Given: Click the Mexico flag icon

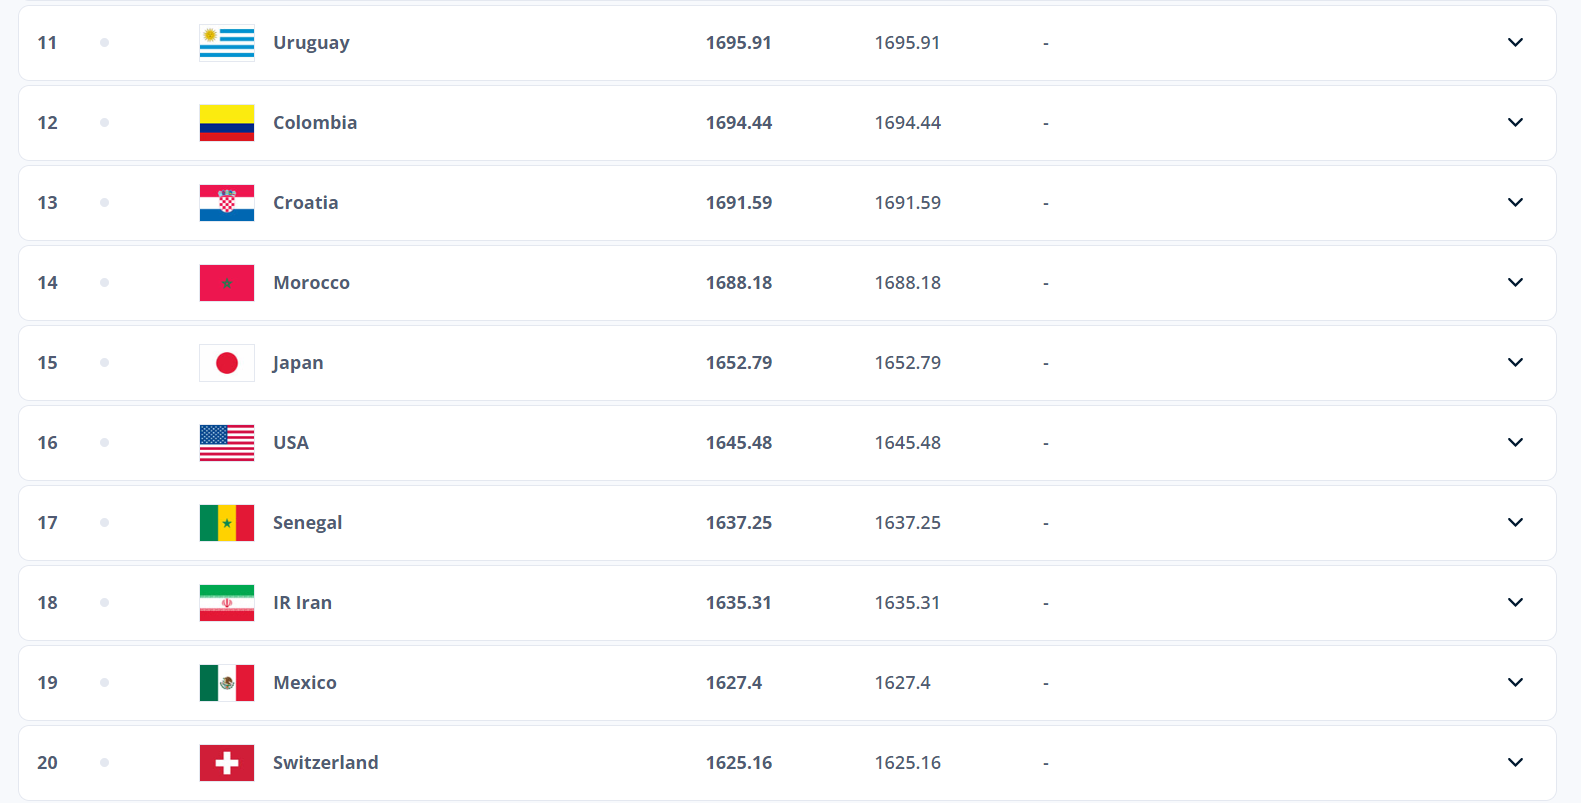Looking at the screenshot, I should pos(227,683).
